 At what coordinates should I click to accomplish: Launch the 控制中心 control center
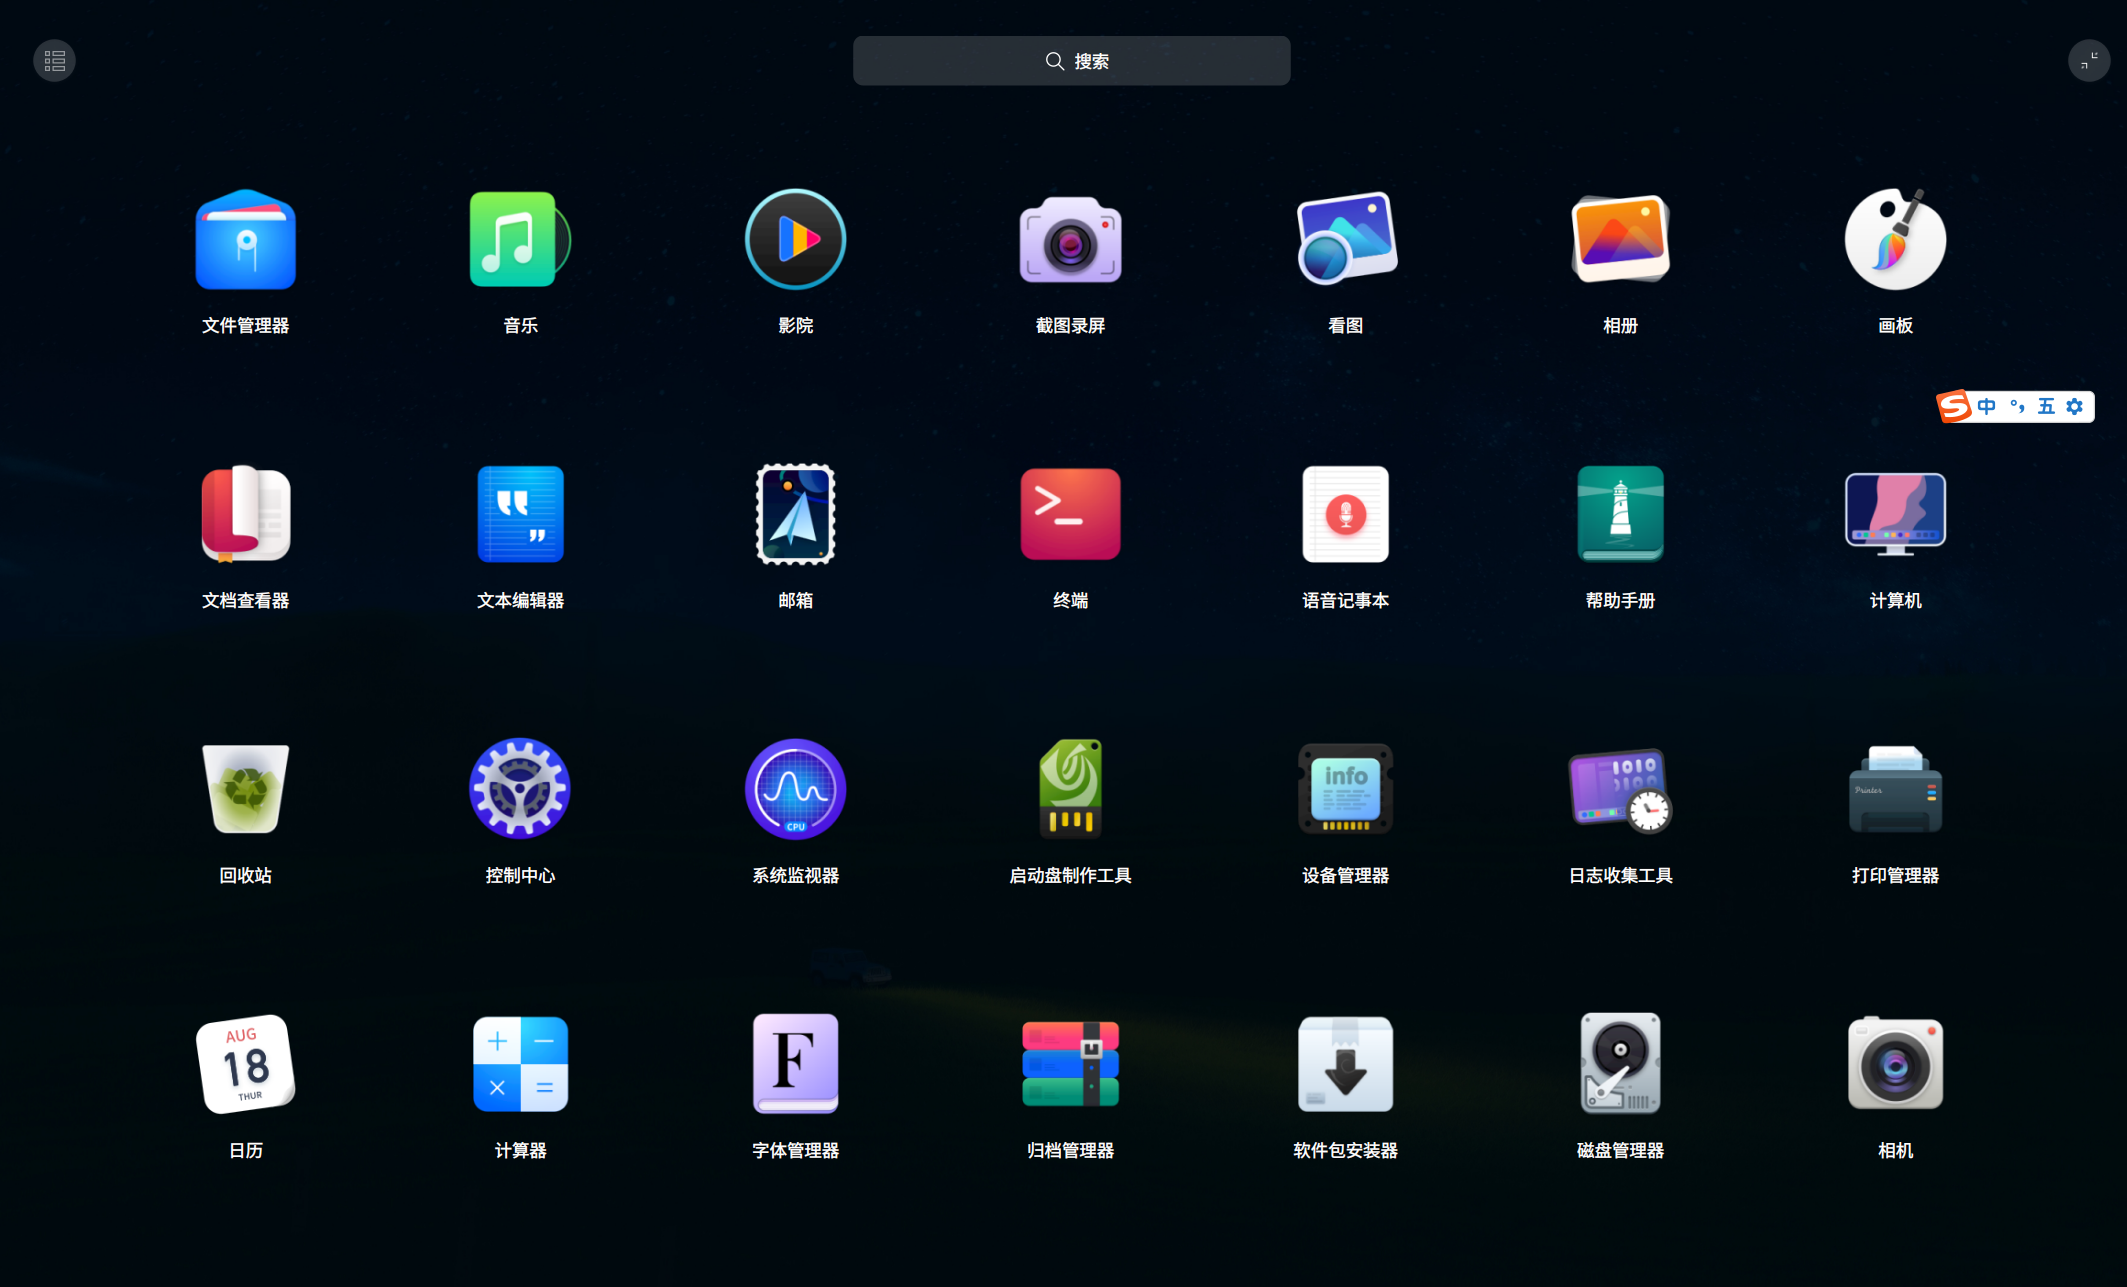click(520, 789)
